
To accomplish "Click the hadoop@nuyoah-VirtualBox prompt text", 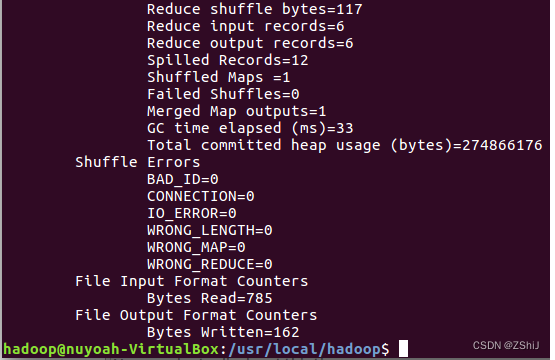I will point(111,349).
